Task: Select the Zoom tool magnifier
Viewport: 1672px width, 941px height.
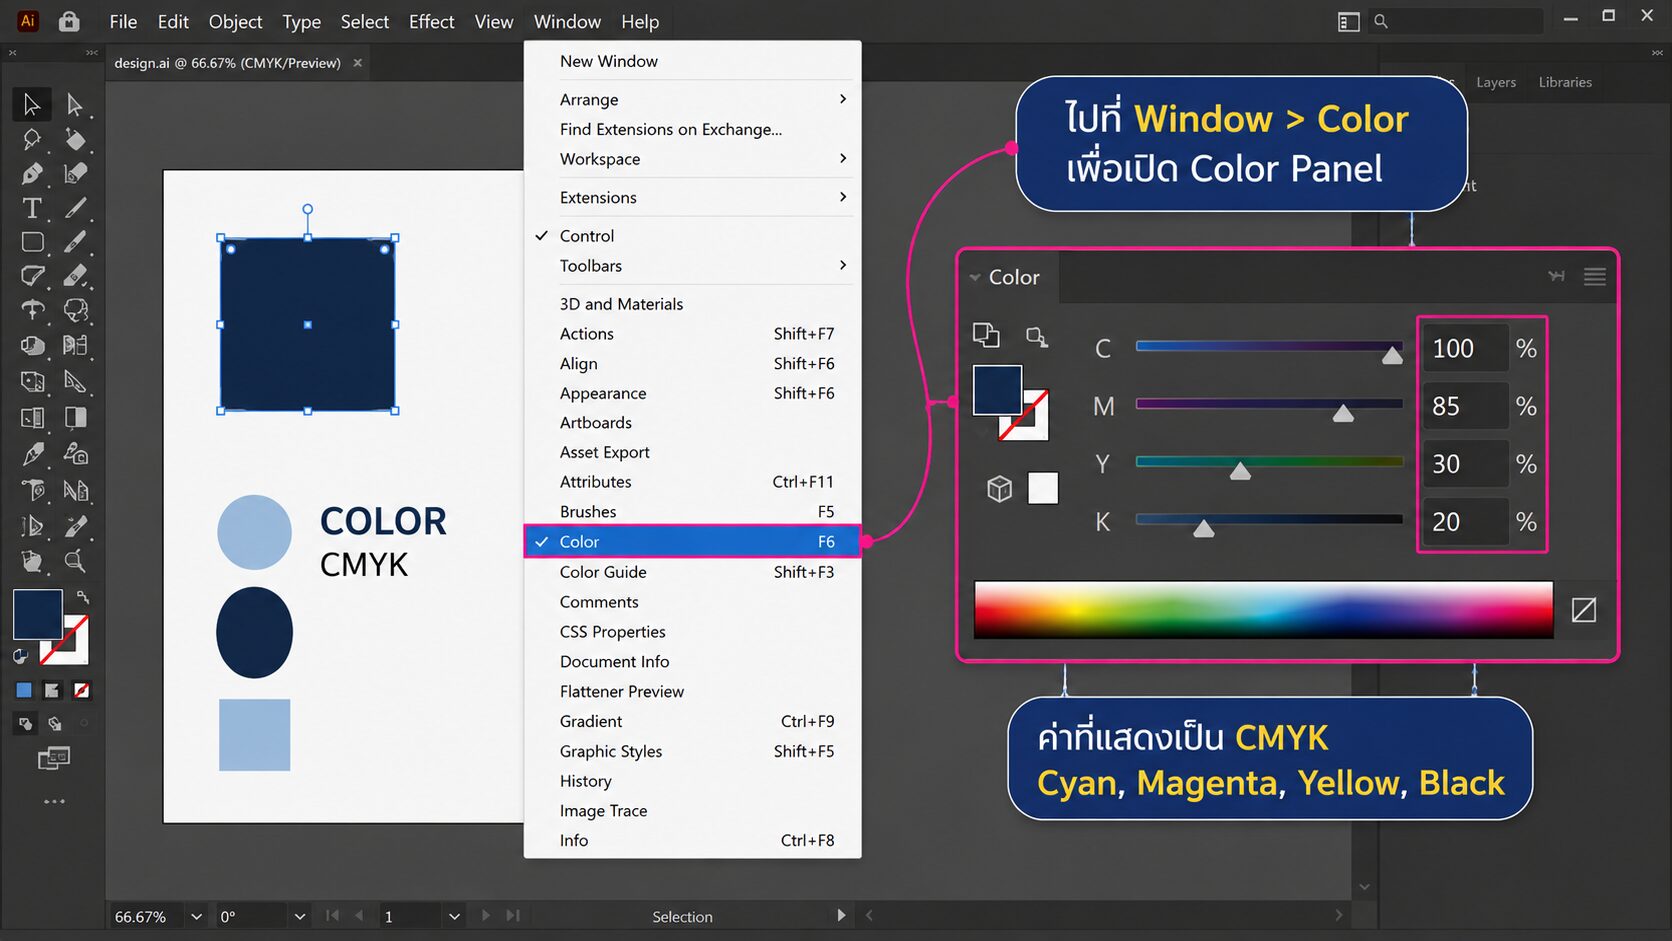Action: tap(75, 560)
